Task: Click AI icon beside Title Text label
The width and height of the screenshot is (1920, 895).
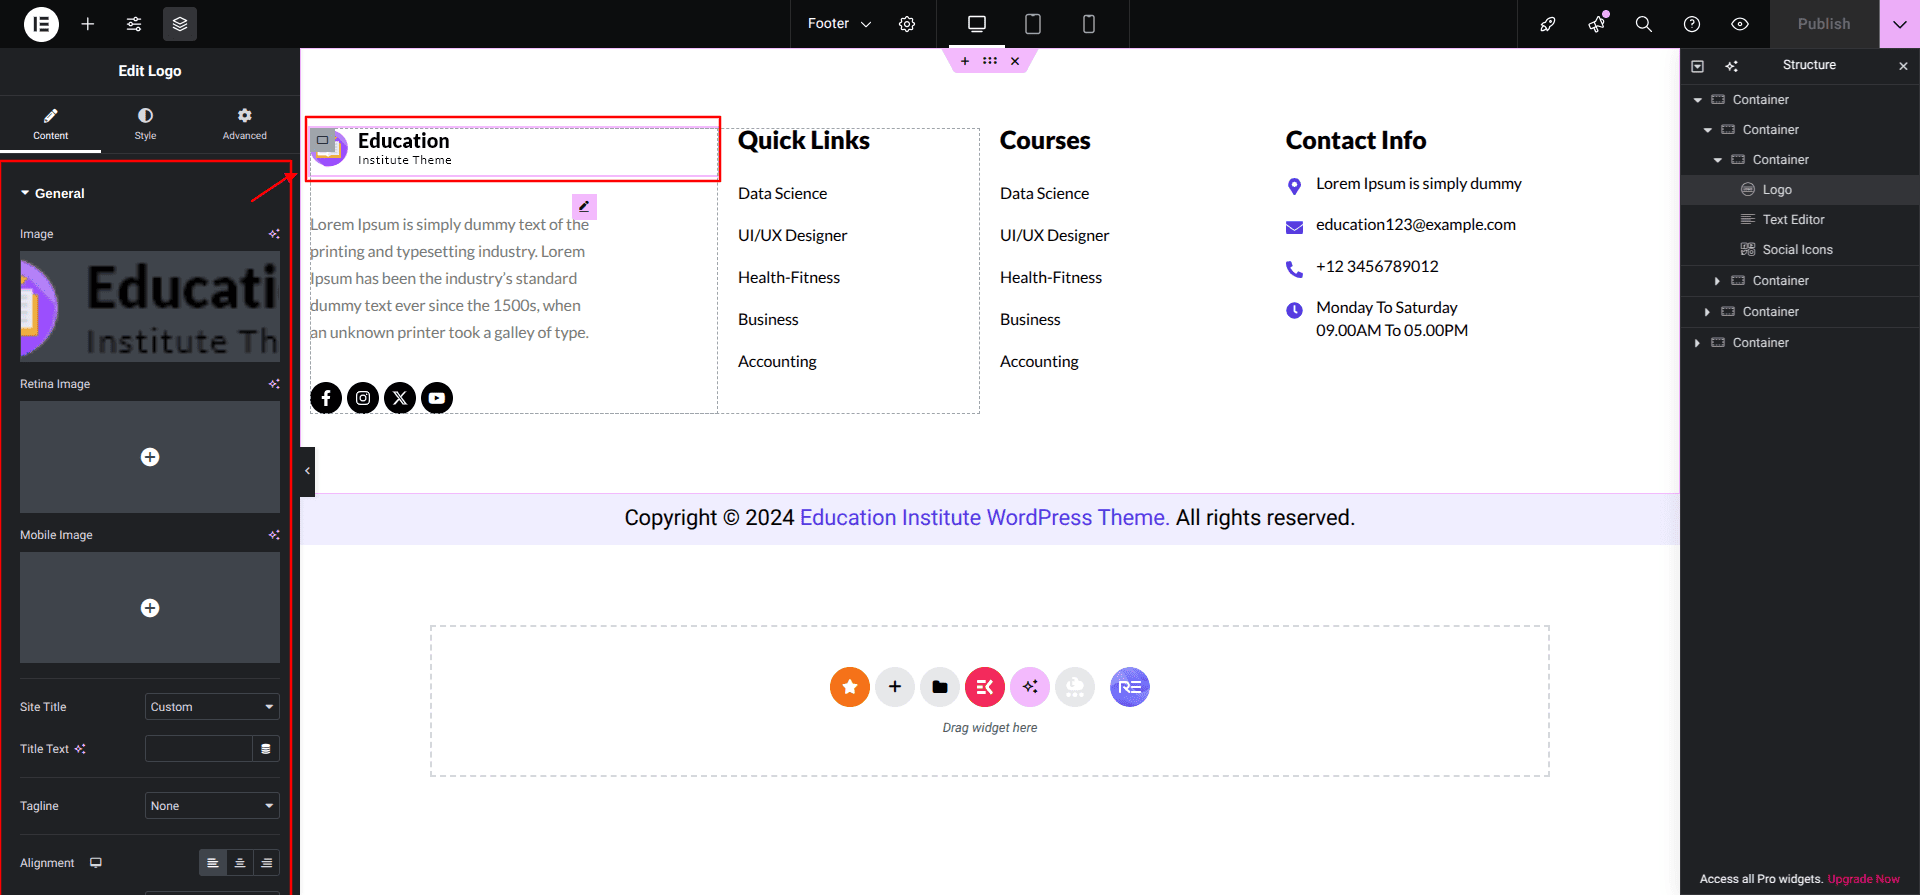Action: tap(80, 749)
